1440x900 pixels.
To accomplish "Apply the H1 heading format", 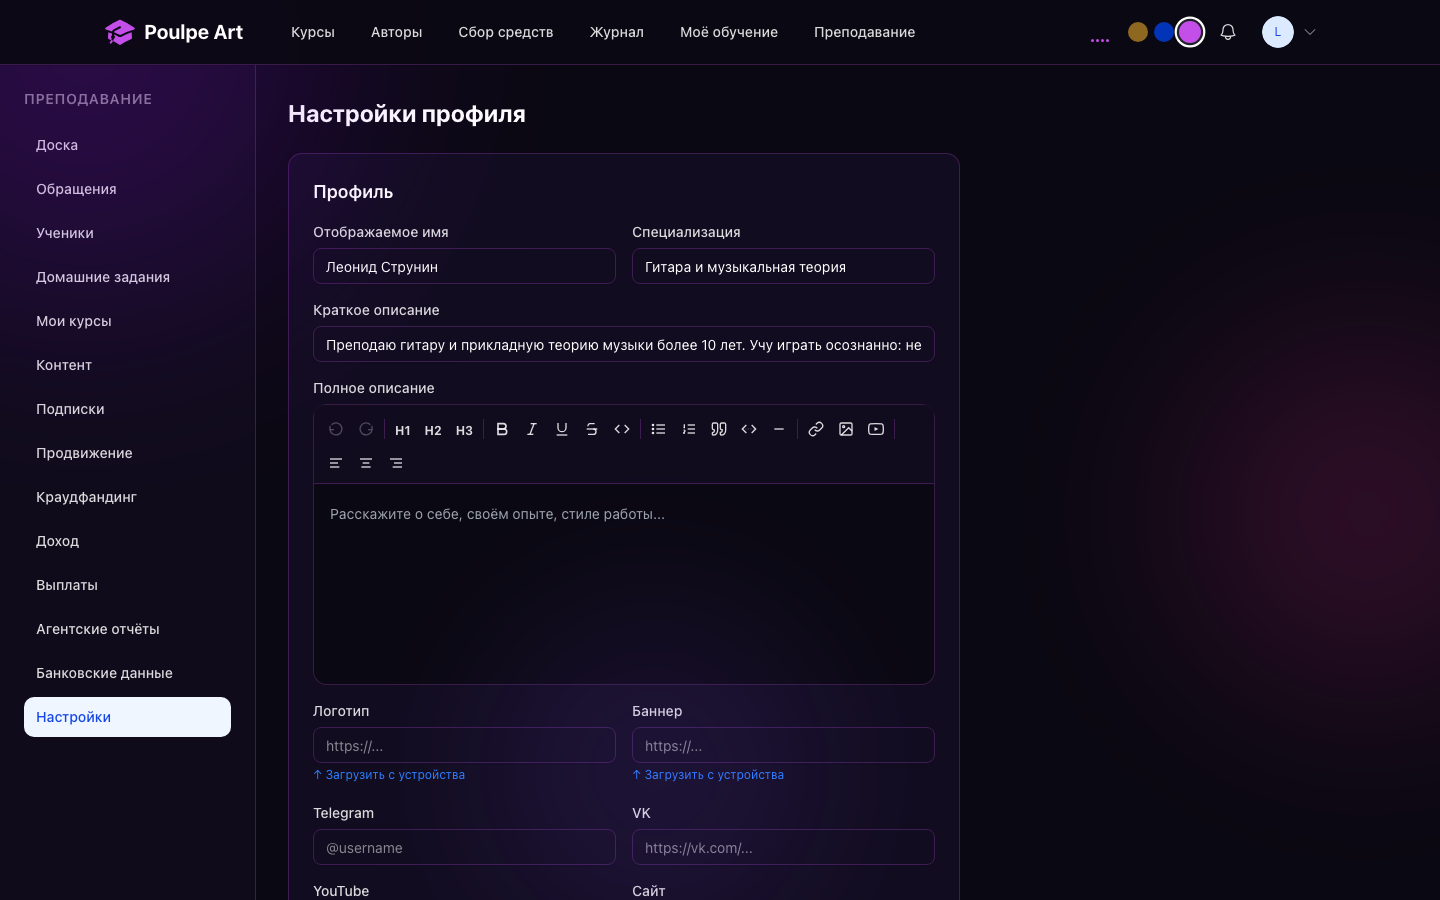I will tap(403, 430).
